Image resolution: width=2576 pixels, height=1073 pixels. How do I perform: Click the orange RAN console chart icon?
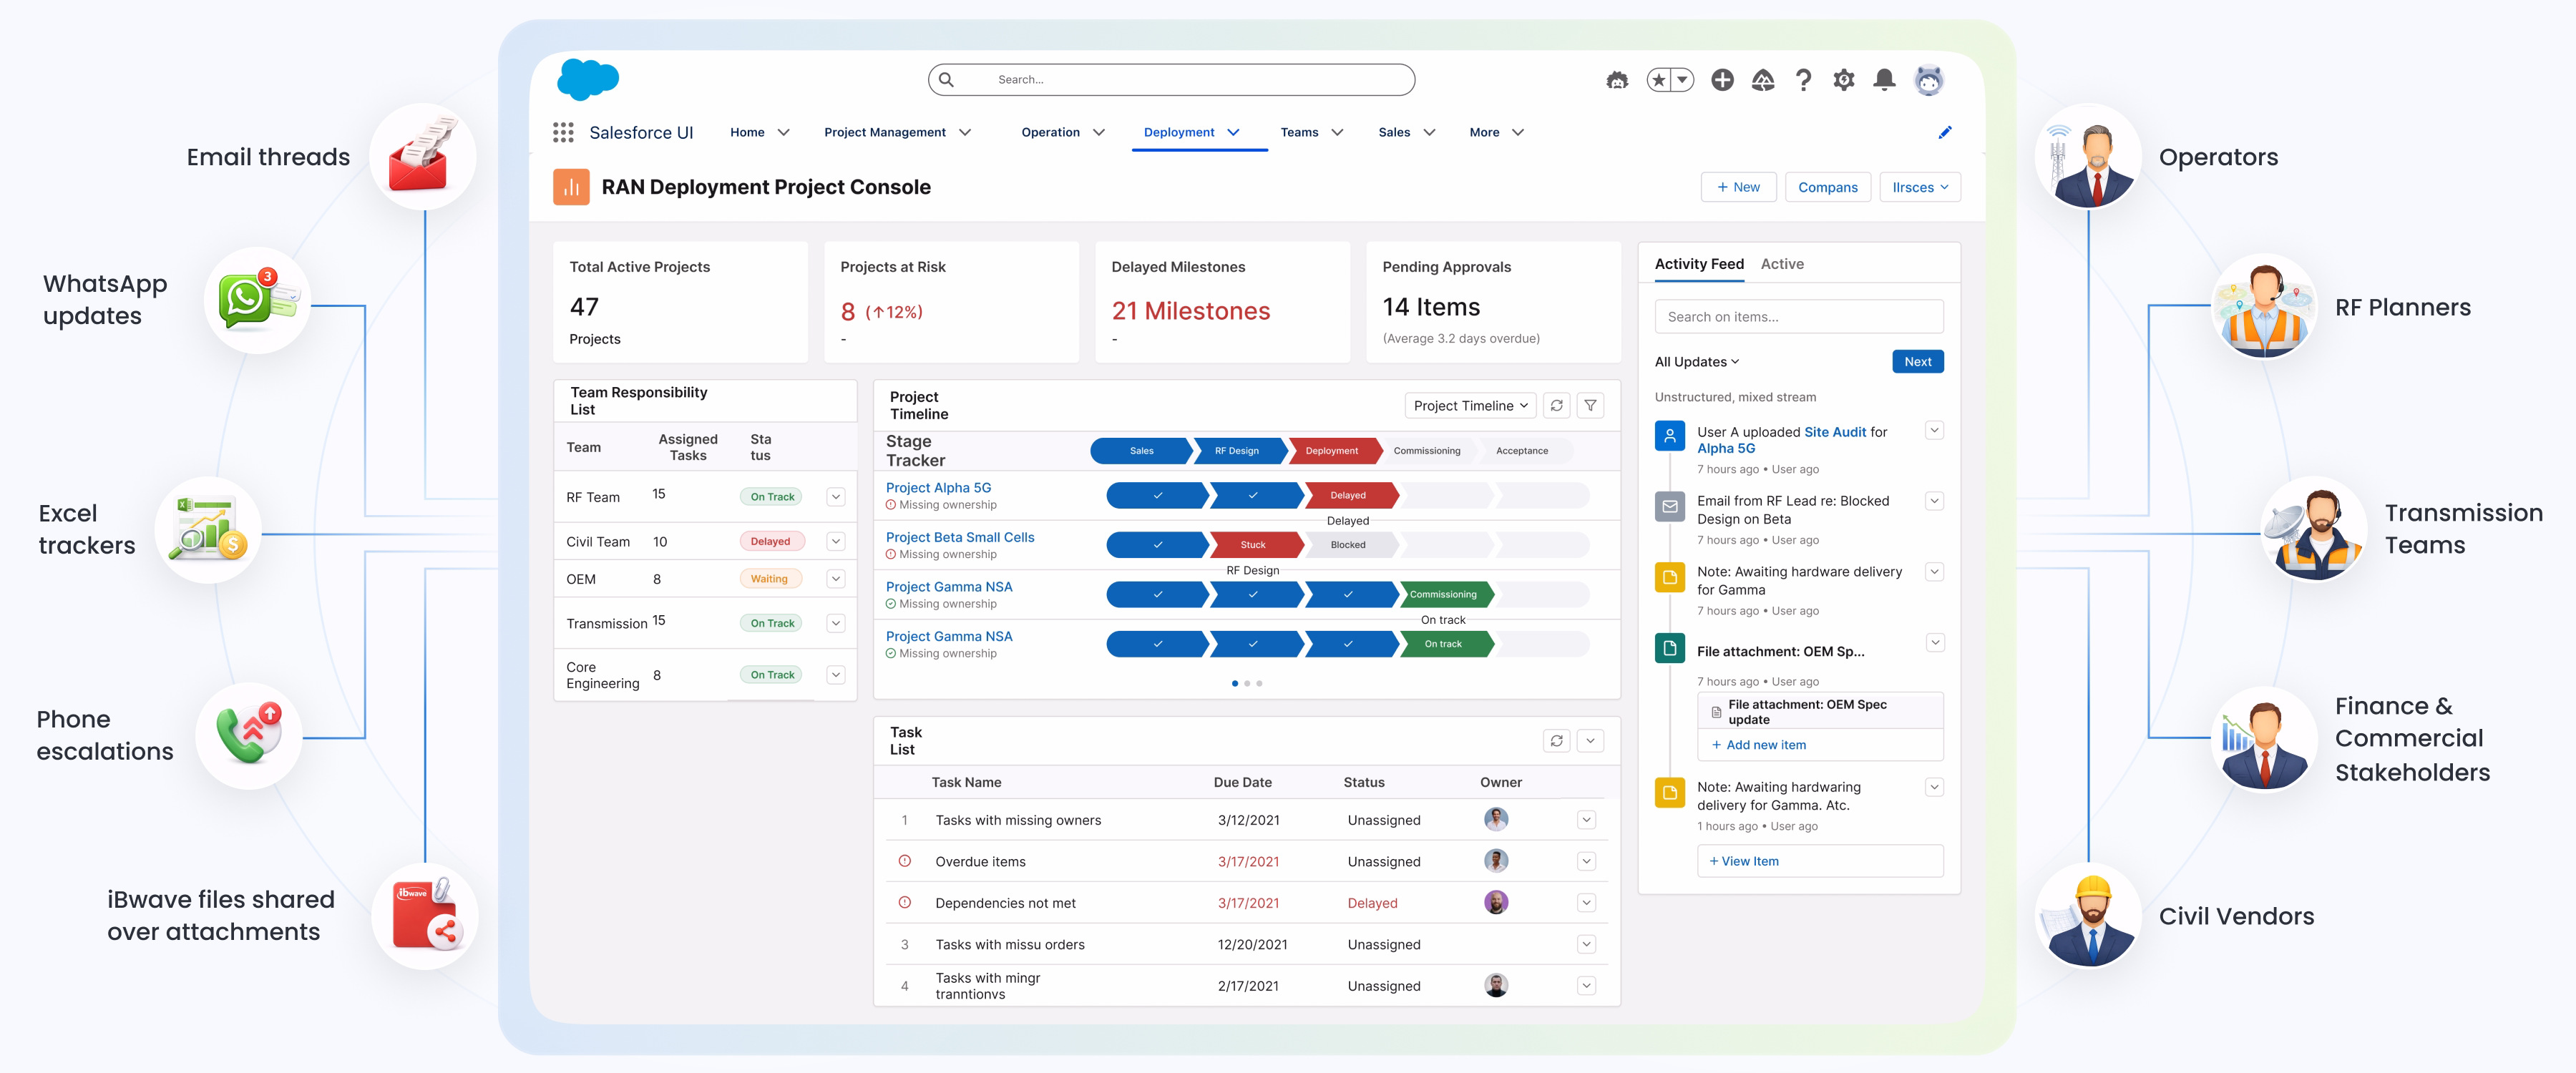click(x=571, y=187)
